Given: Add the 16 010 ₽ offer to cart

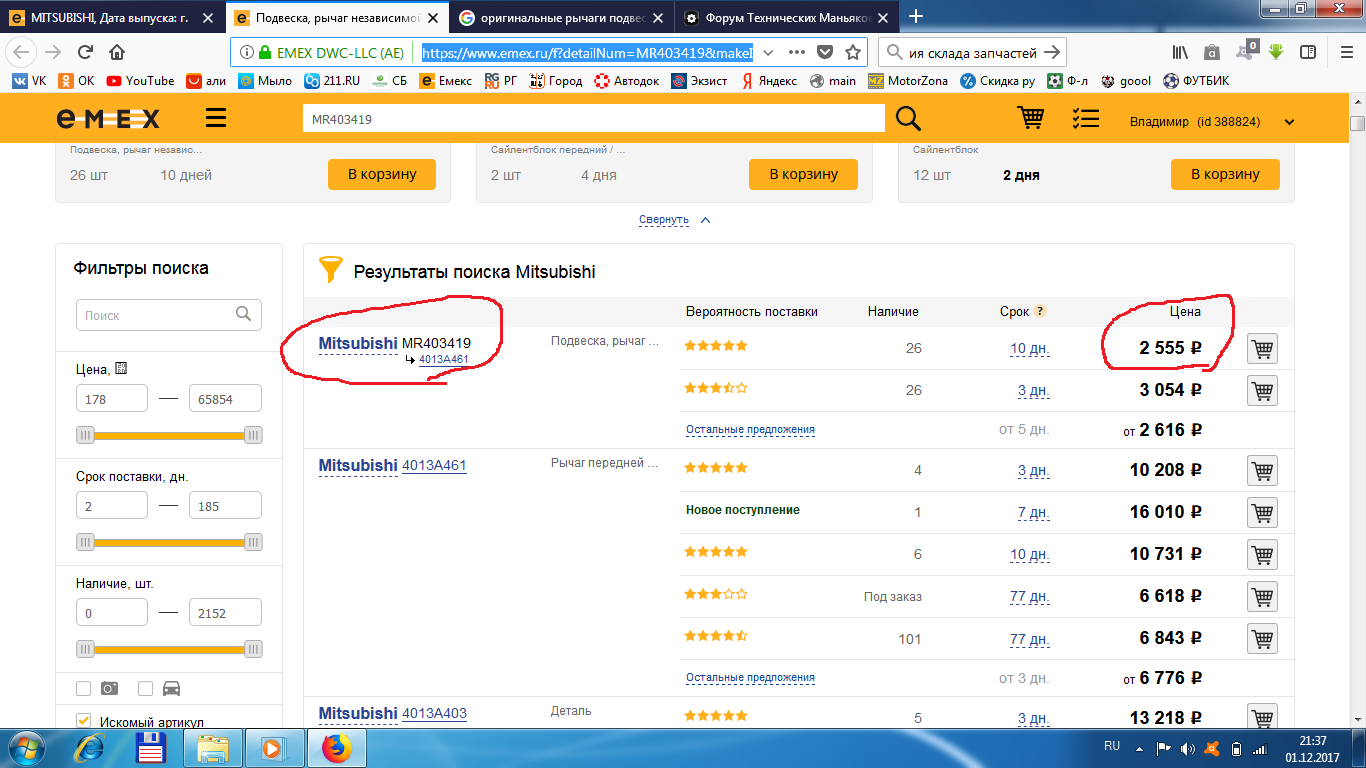Looking at the screenshot, I should coord(1262,512).
